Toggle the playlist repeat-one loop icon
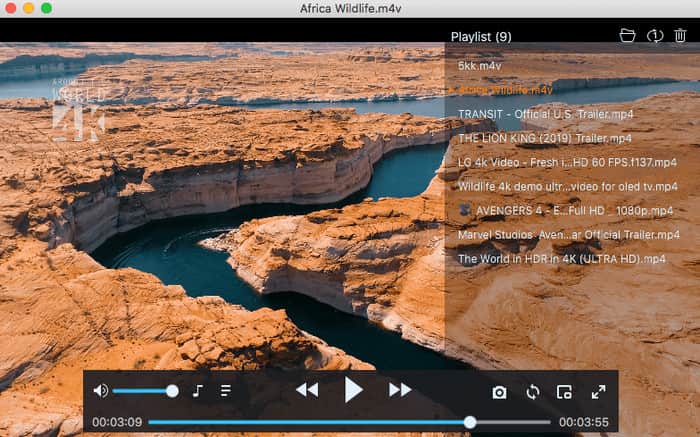 pos(655,36)
